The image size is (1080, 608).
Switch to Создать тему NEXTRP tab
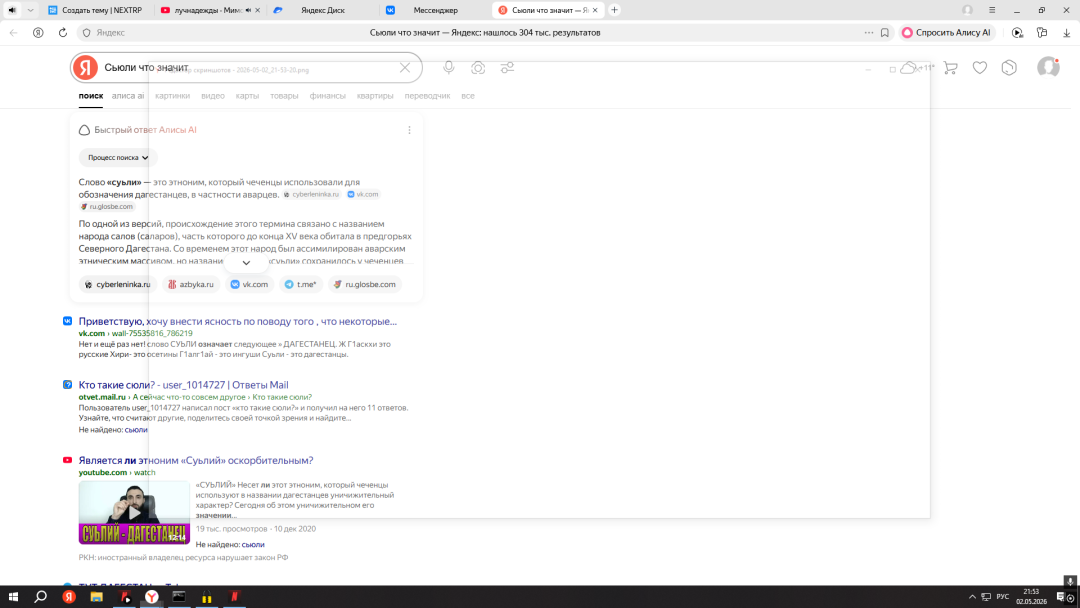pyautogui.click(x=95, y=10)
